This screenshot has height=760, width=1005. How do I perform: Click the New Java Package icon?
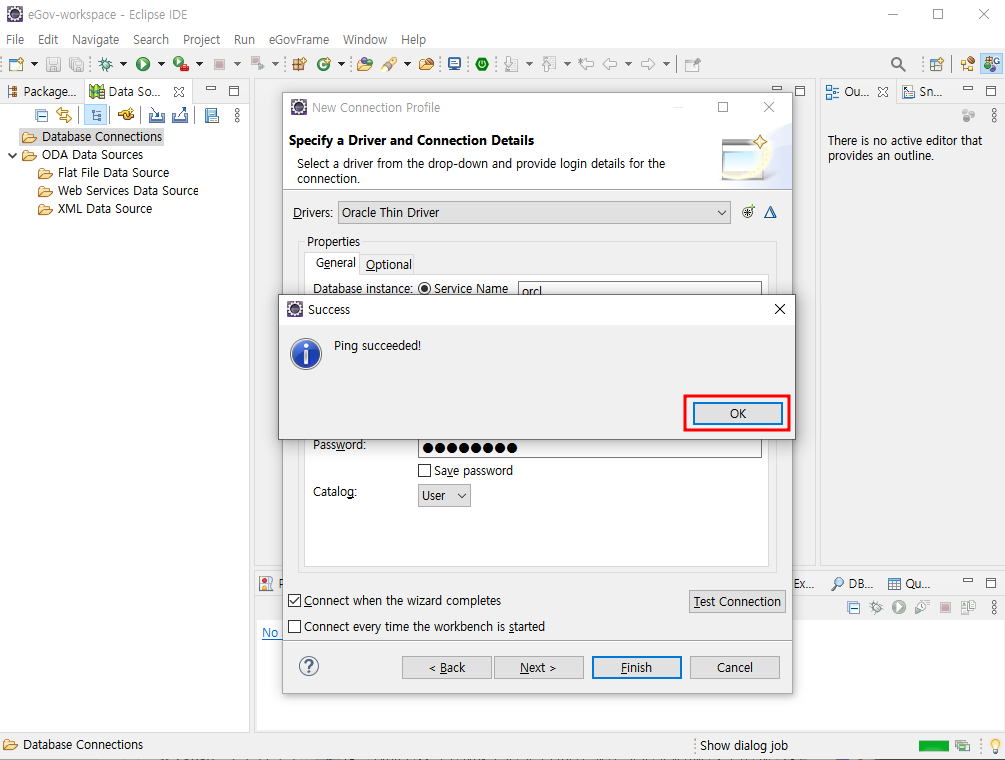click(299, 64)
